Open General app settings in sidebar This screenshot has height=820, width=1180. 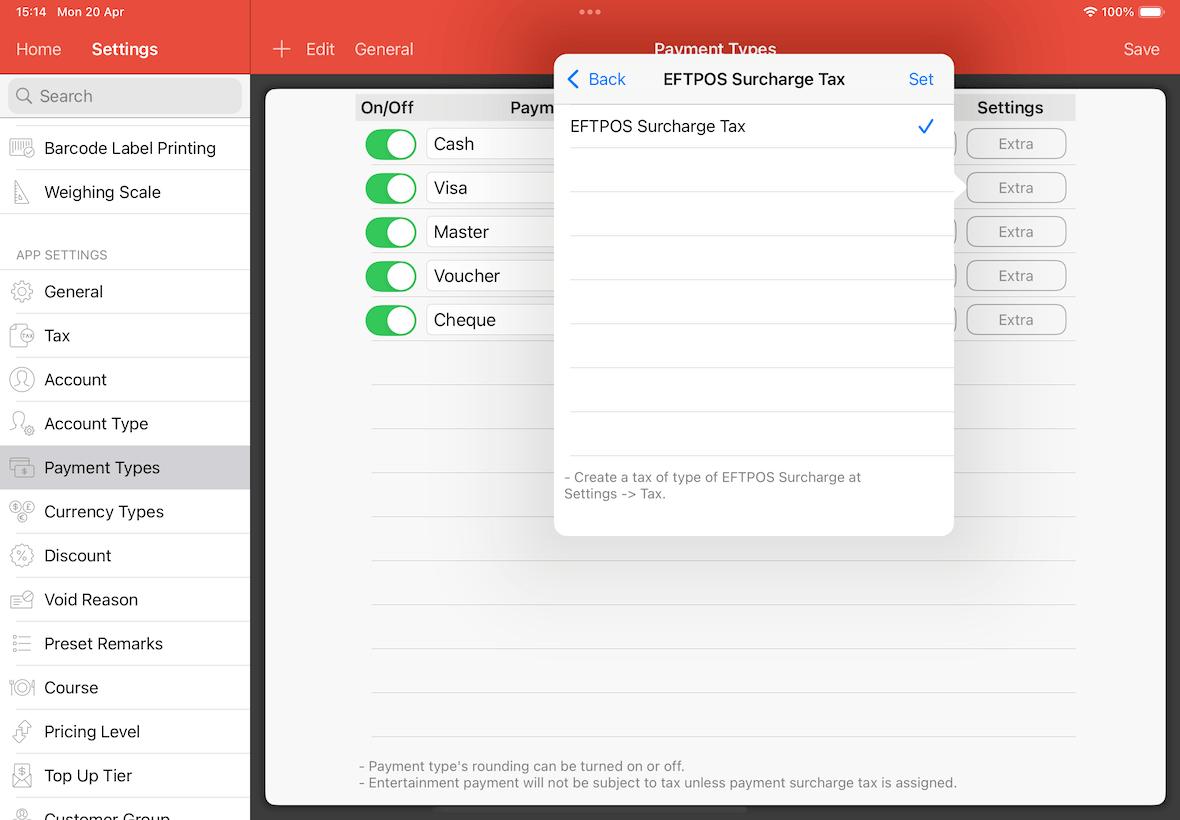click(125, 292)
